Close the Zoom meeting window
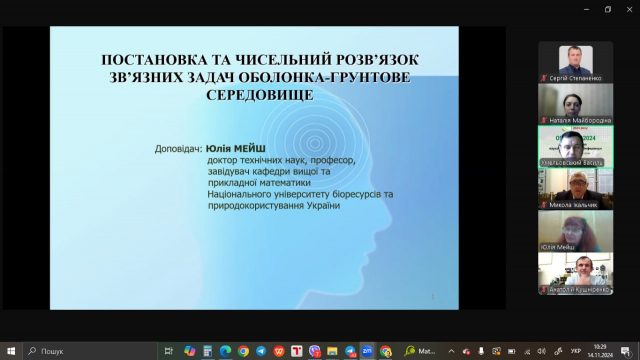Image resolution: width=640 pixels, height=360 pixels. tap(629, 9)
